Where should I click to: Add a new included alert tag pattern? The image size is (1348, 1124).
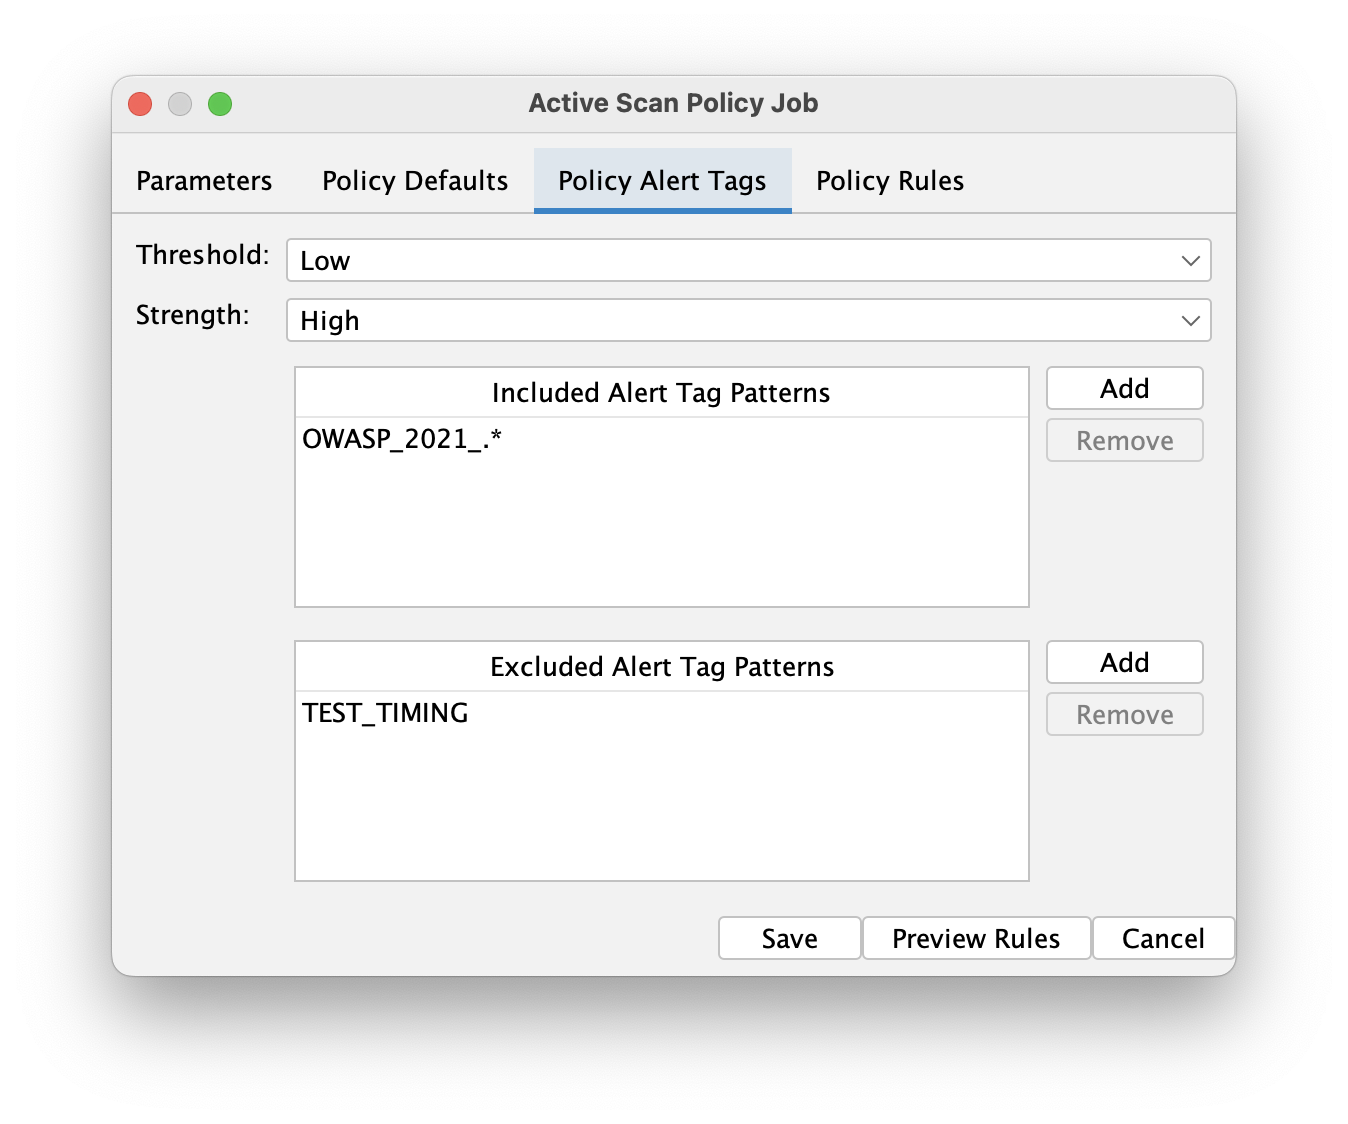pyautogui.click(x=1124, y=388)
